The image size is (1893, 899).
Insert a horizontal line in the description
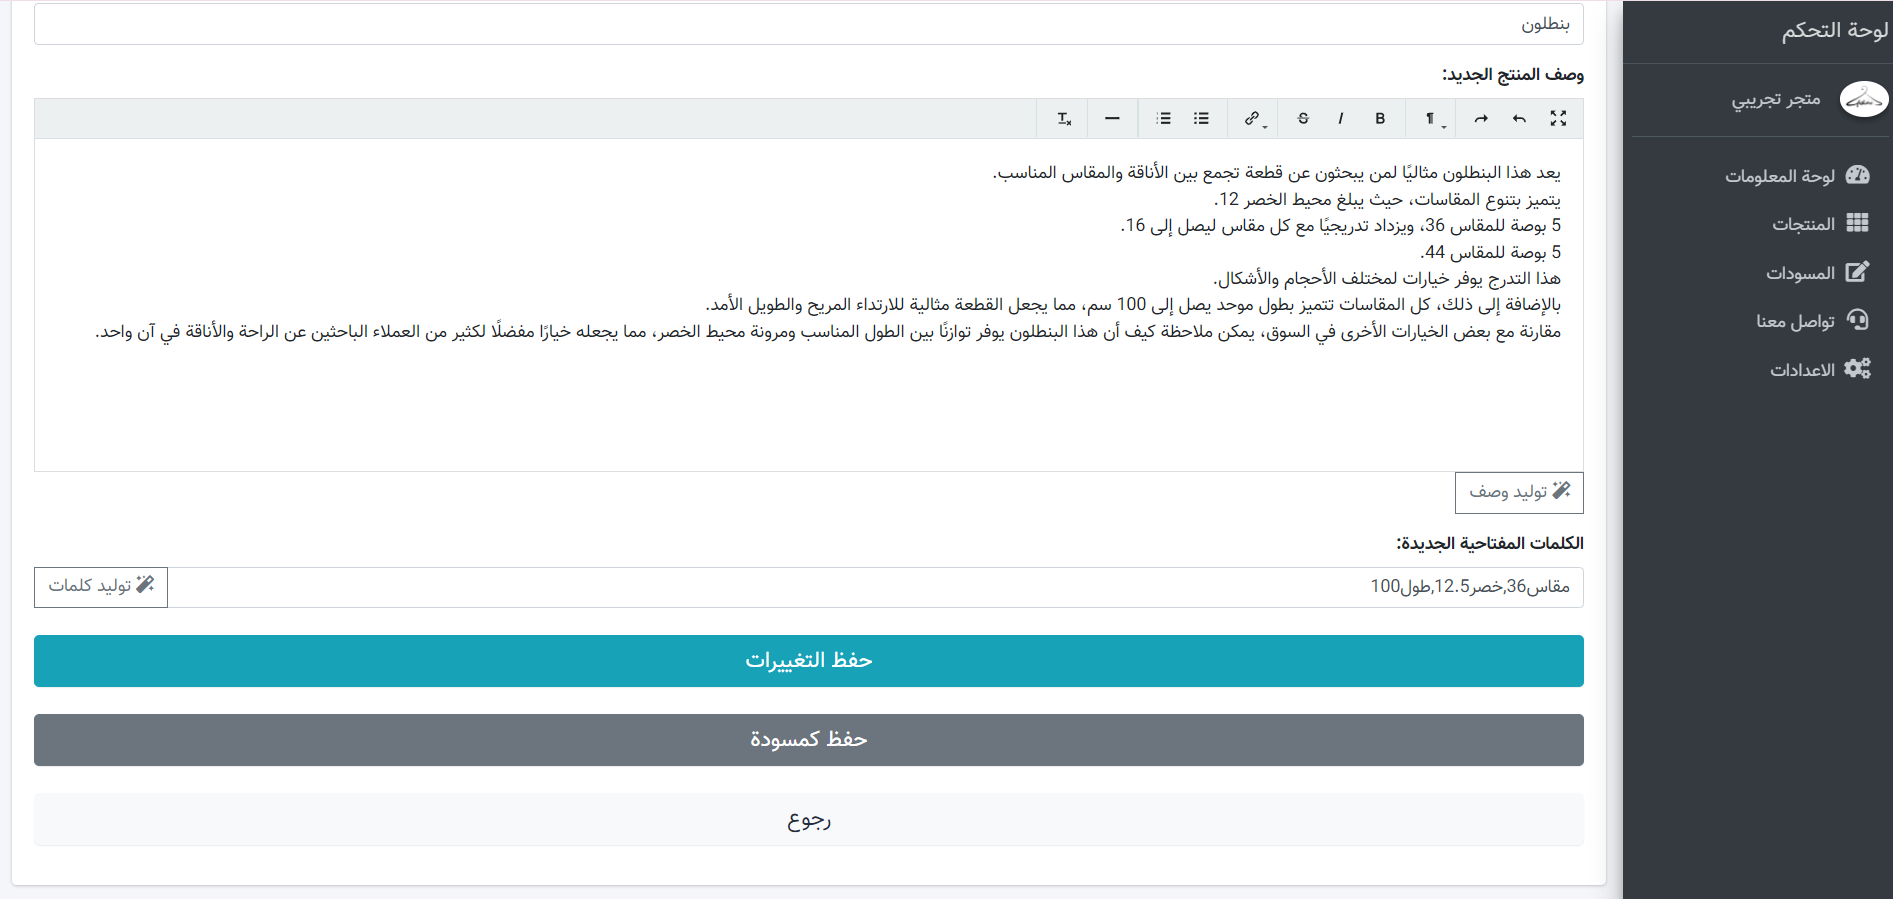coord(1112,119)
